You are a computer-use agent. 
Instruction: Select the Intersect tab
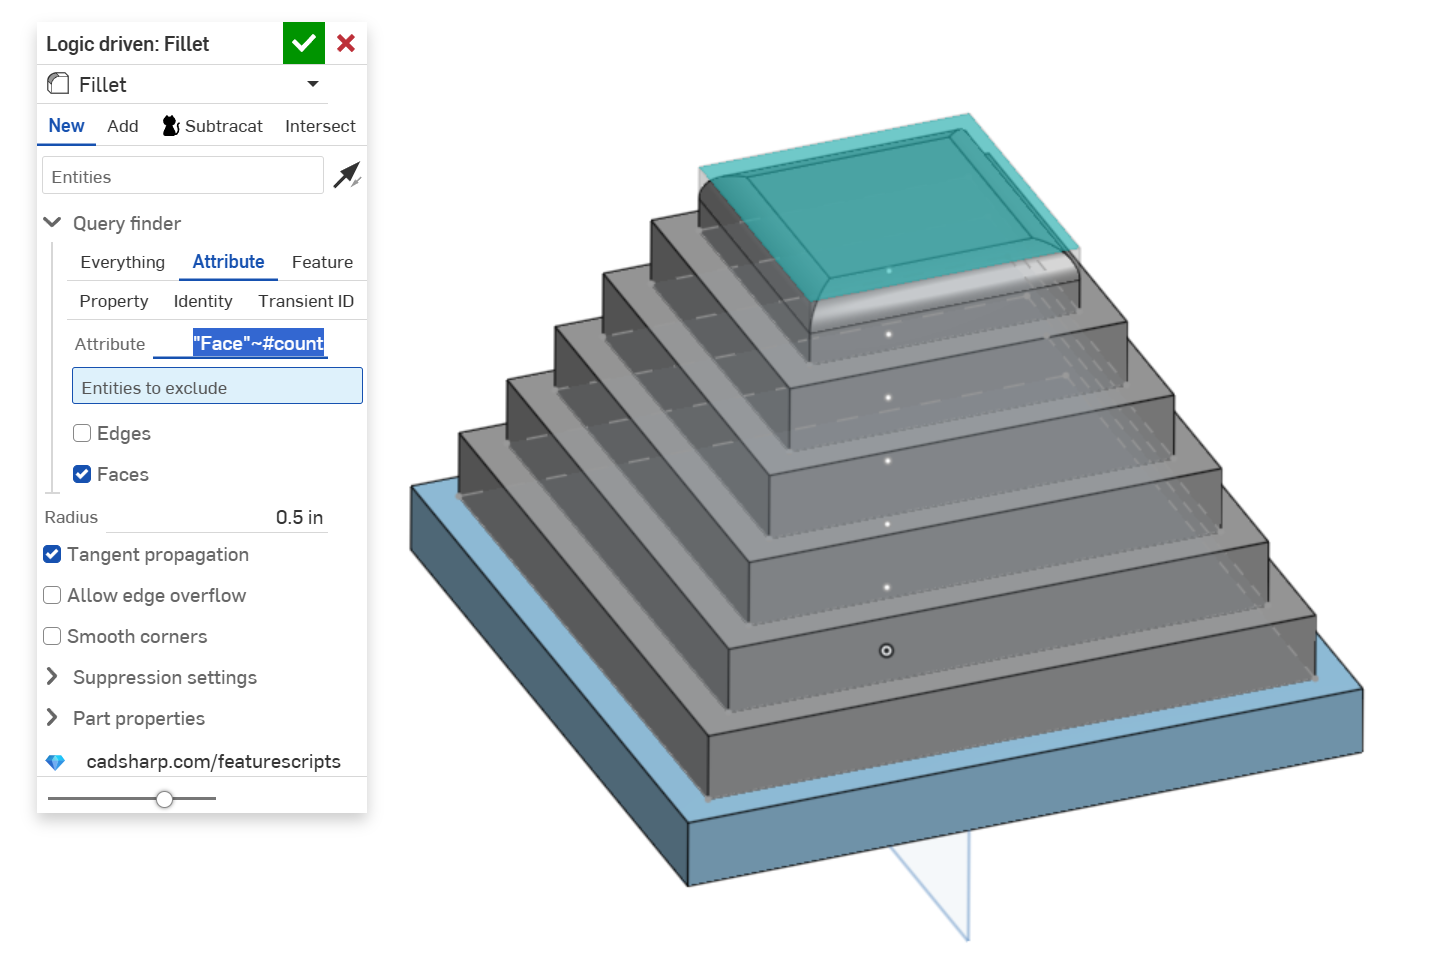point(320,126)
